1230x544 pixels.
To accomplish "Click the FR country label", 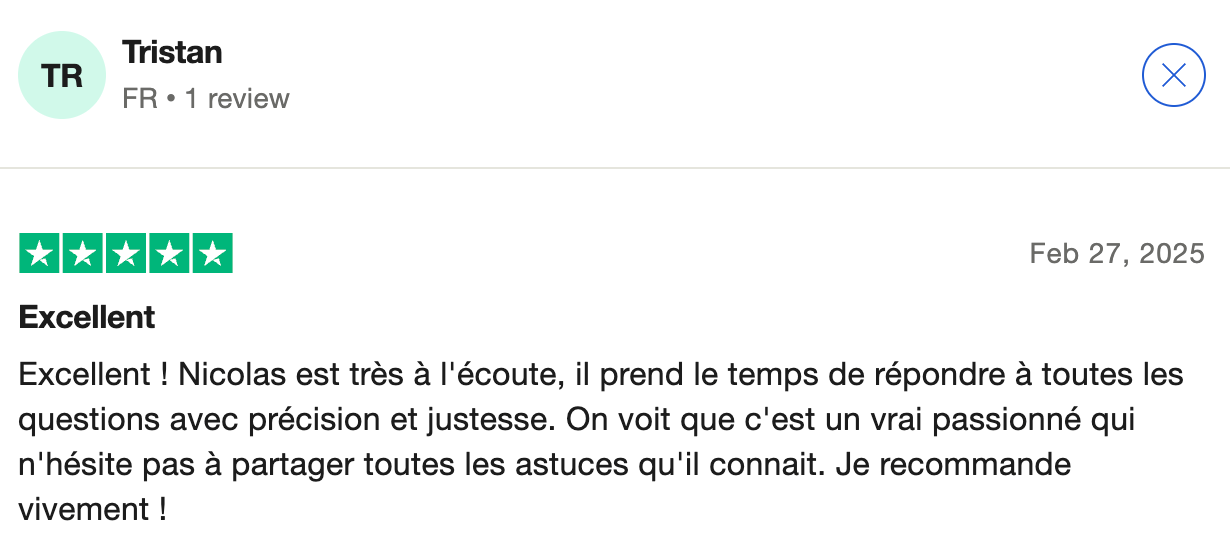I will point(139,99).
